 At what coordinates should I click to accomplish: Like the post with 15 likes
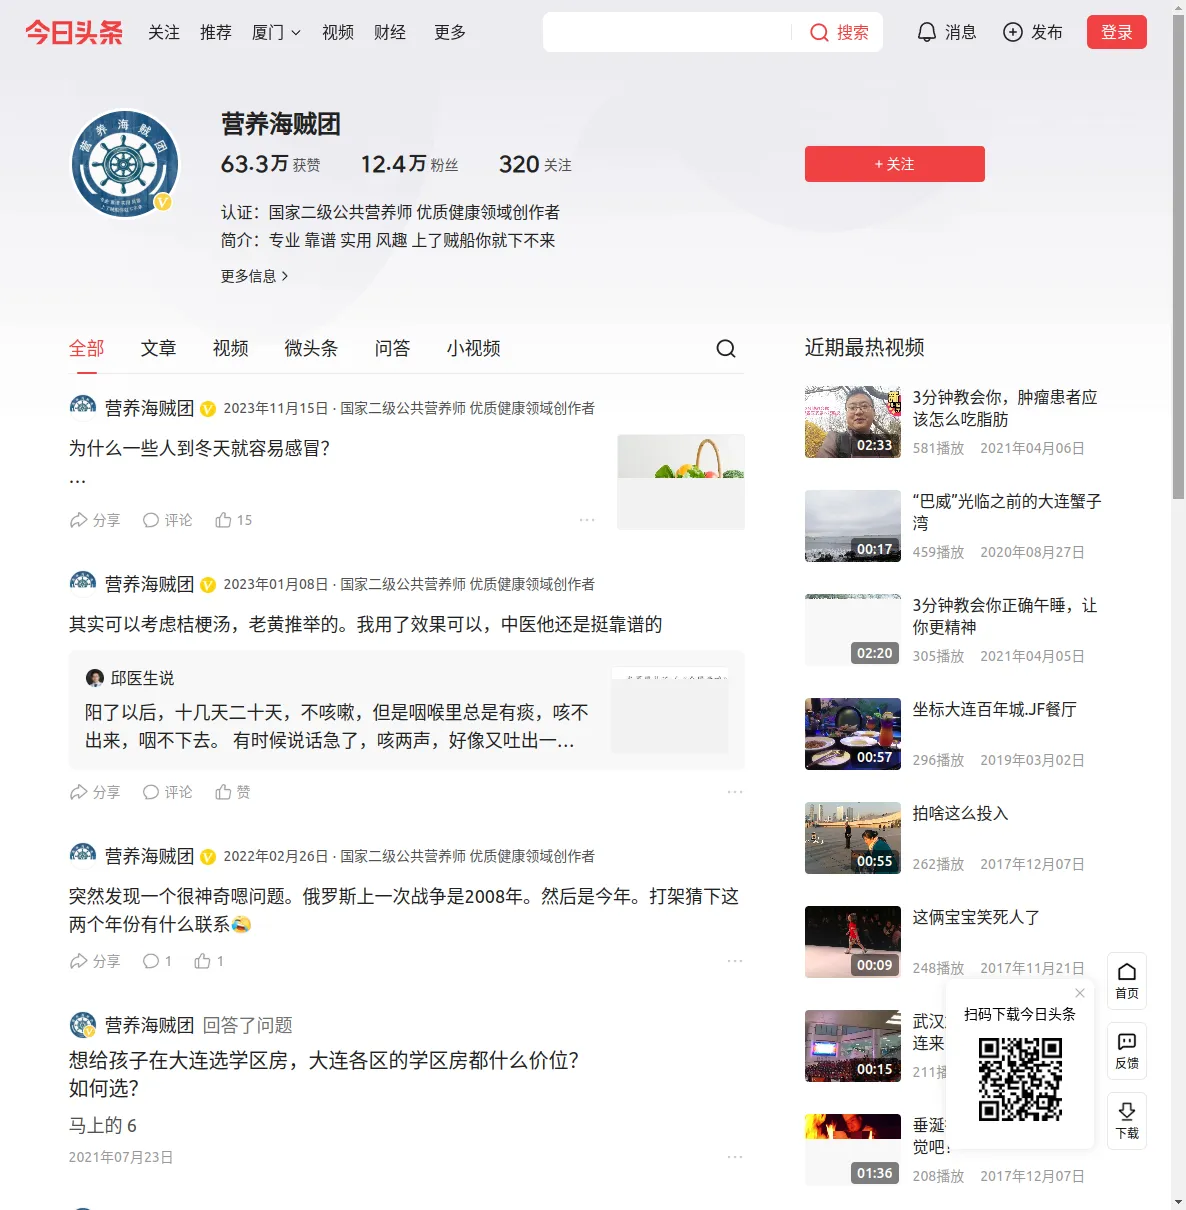[x=234, y=520]
